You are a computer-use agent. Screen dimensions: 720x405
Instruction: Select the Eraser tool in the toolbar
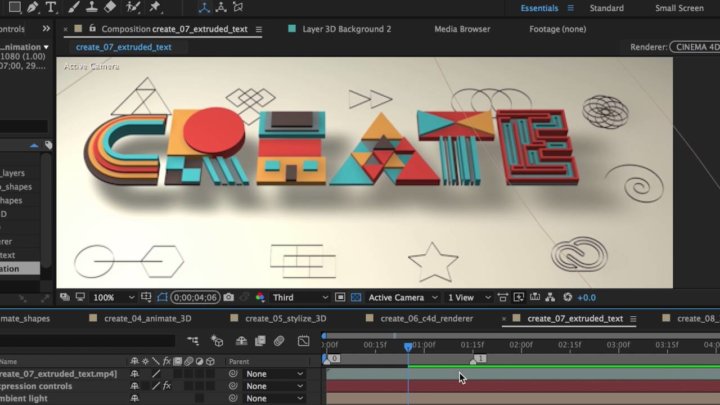[x=110, y=8]
